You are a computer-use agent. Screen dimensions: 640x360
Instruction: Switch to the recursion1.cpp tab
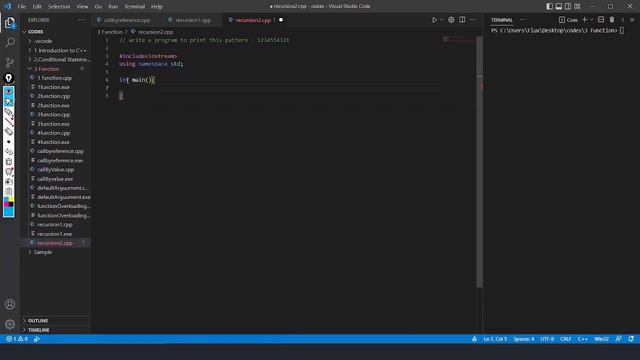point(192,20)
